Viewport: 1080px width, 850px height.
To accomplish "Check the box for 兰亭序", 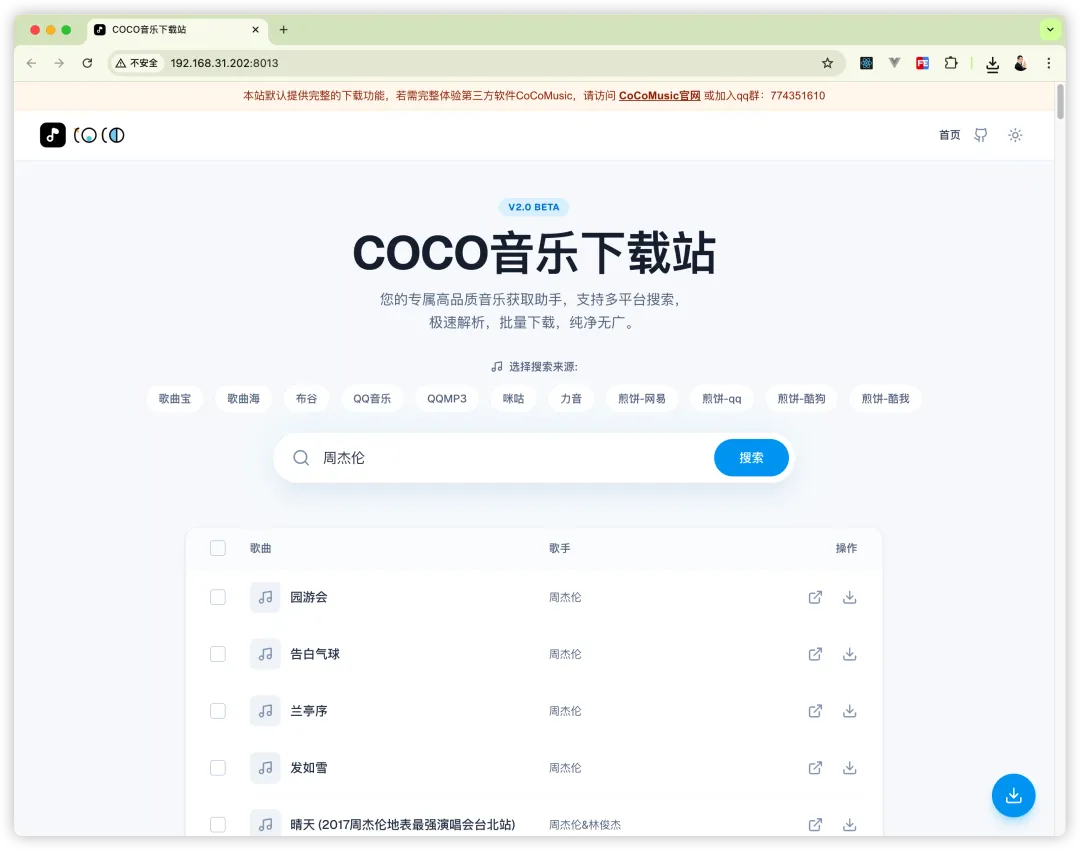I will coord(218,711).
